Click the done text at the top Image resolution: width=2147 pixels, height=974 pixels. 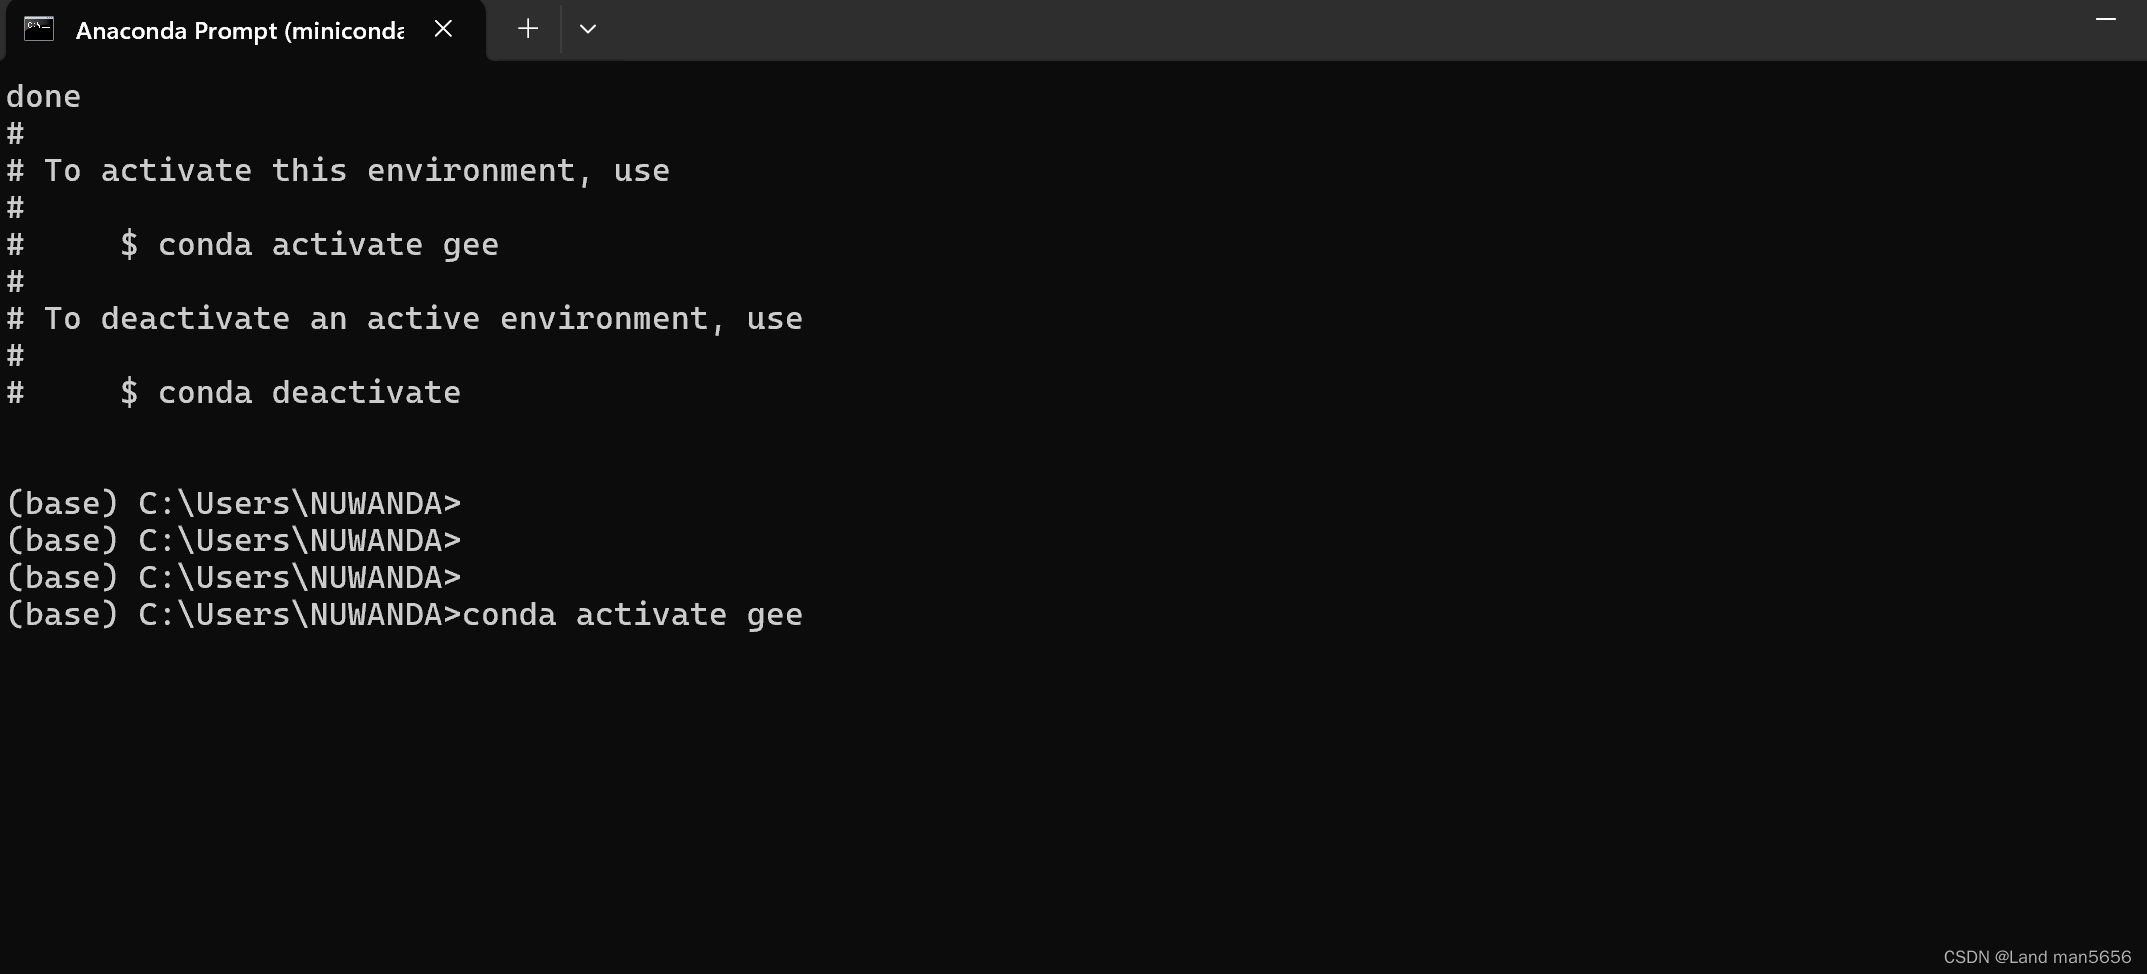[43, 96]
